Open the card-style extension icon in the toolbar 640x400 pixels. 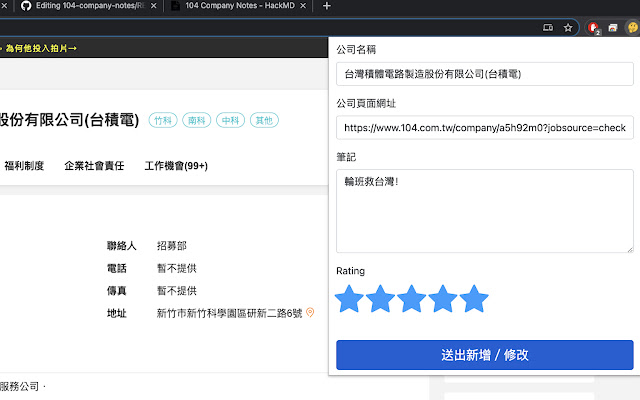[613, 27]
